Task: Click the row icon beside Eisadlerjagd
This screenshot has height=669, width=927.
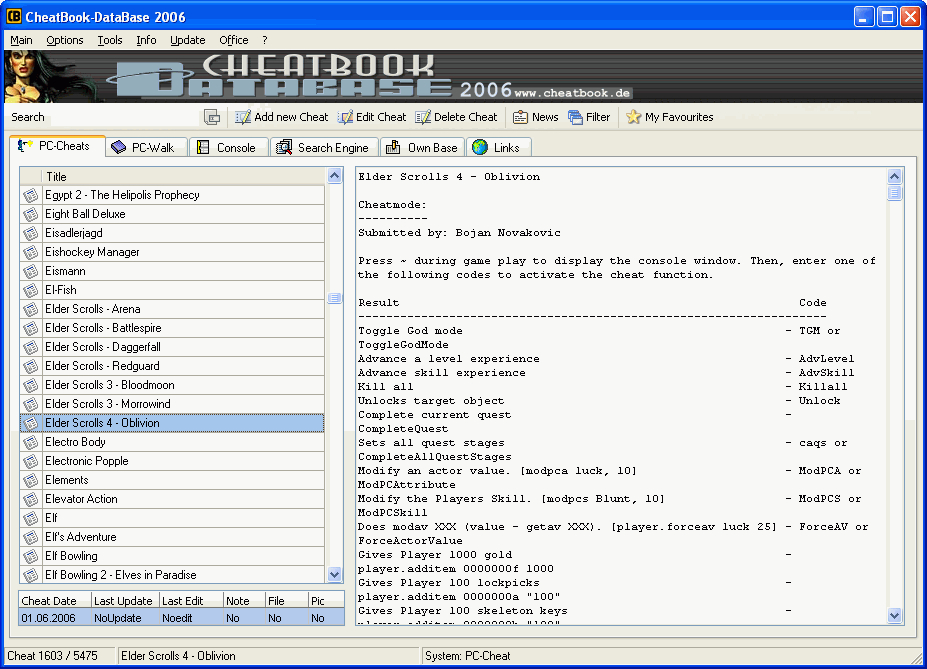Action: point(31,233)
